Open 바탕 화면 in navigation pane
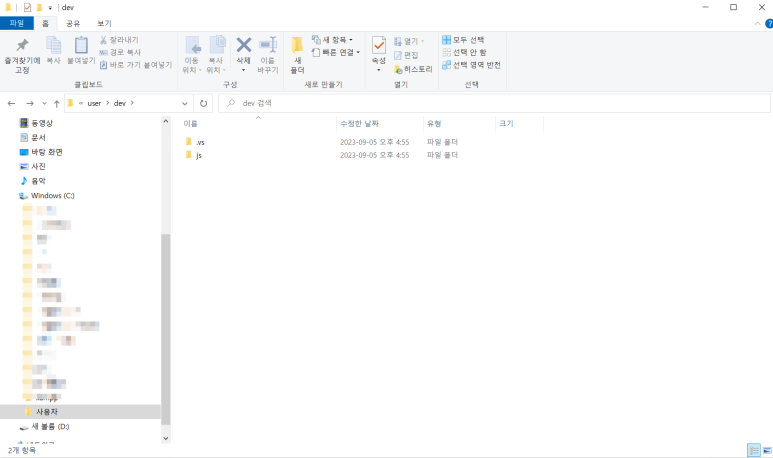Image resolution: width=773 pixels, height=458 pixels. tap(41, 152)
